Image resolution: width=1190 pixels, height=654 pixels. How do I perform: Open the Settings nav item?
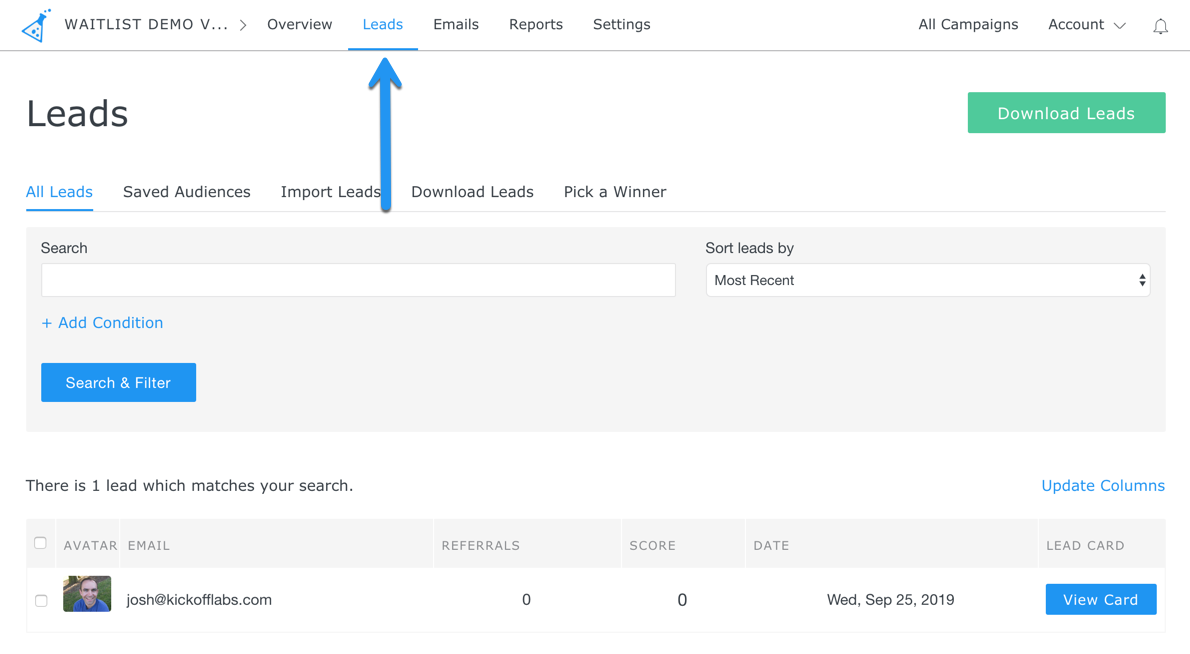621,25
